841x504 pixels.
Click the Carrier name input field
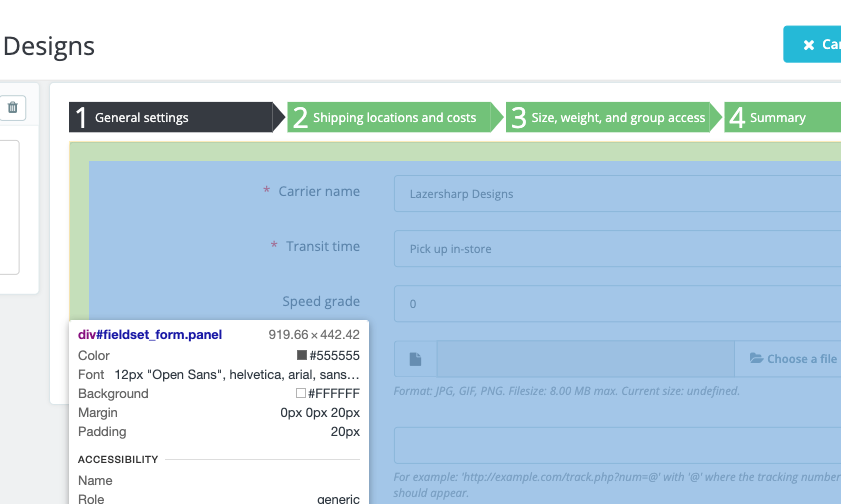(617, 194)
